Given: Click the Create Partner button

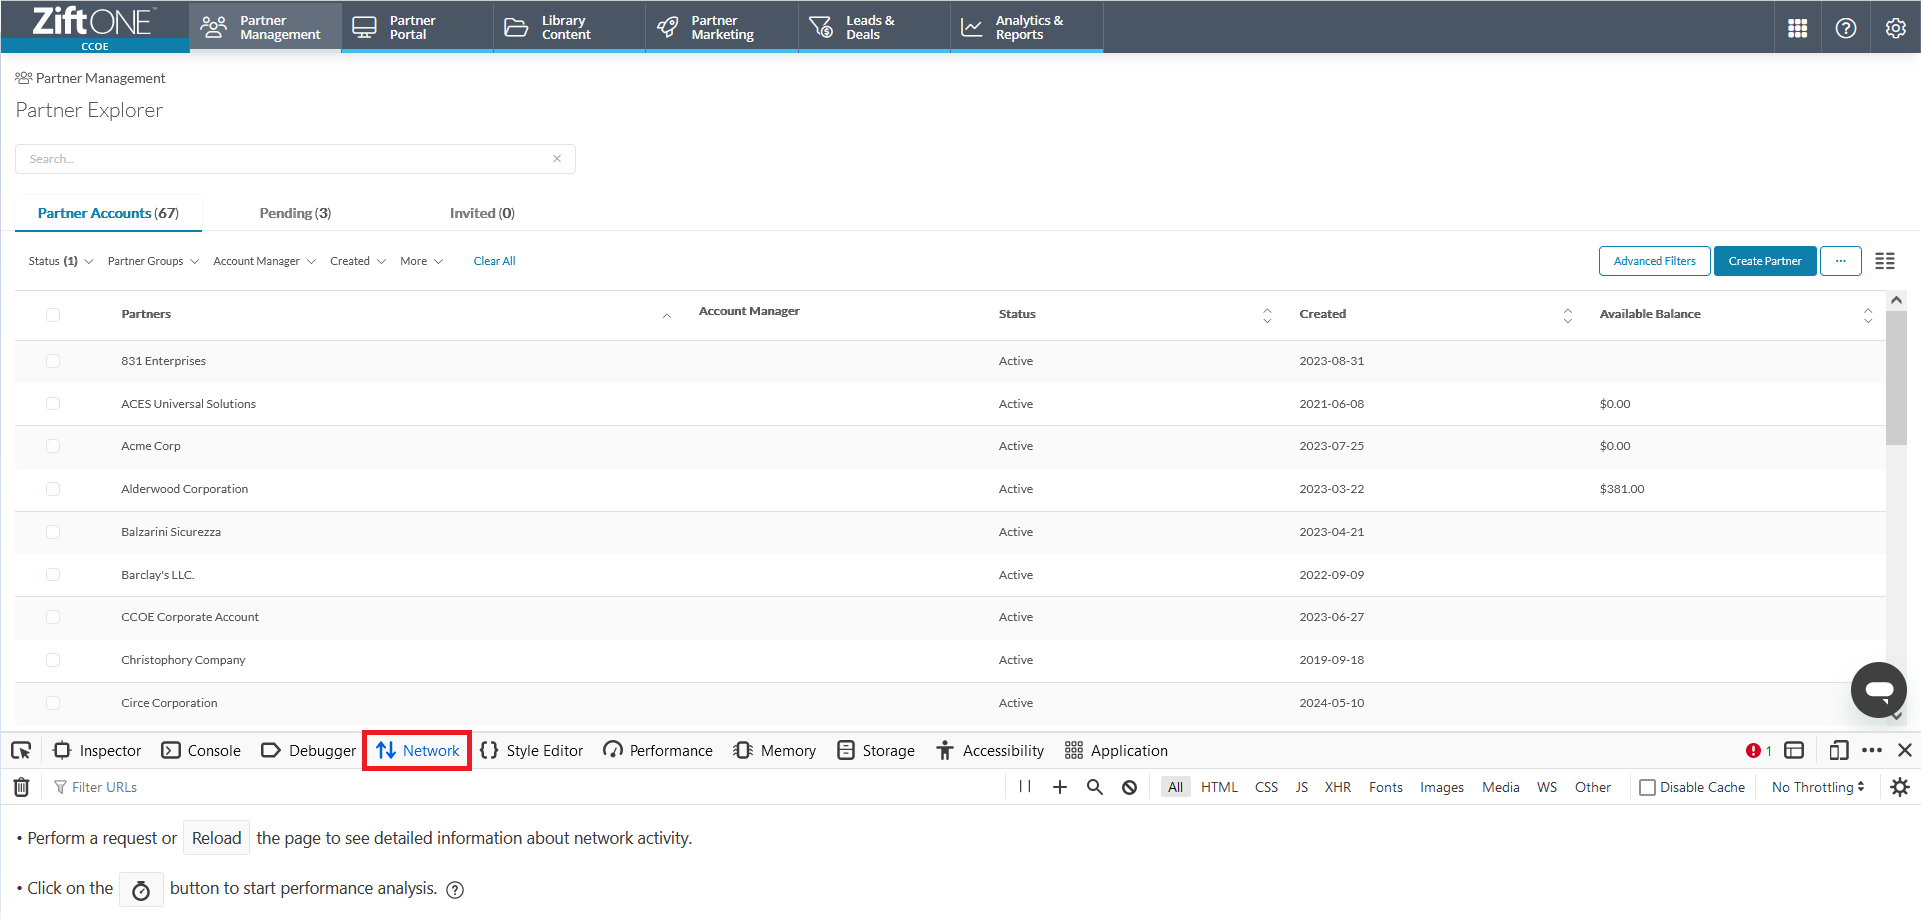Looking at the screenshot, I should [x=1764, y=261].
